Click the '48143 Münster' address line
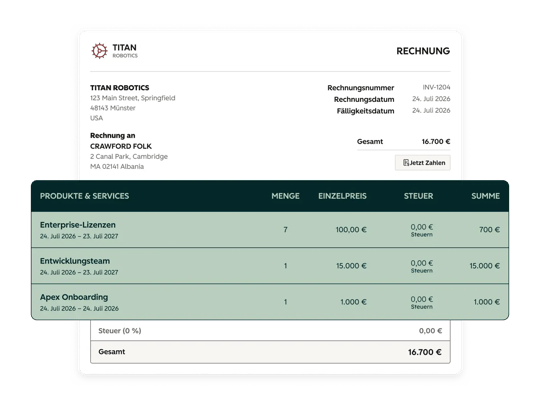The height and width of the screenshot is (405, 540). (x=113, y=108)
